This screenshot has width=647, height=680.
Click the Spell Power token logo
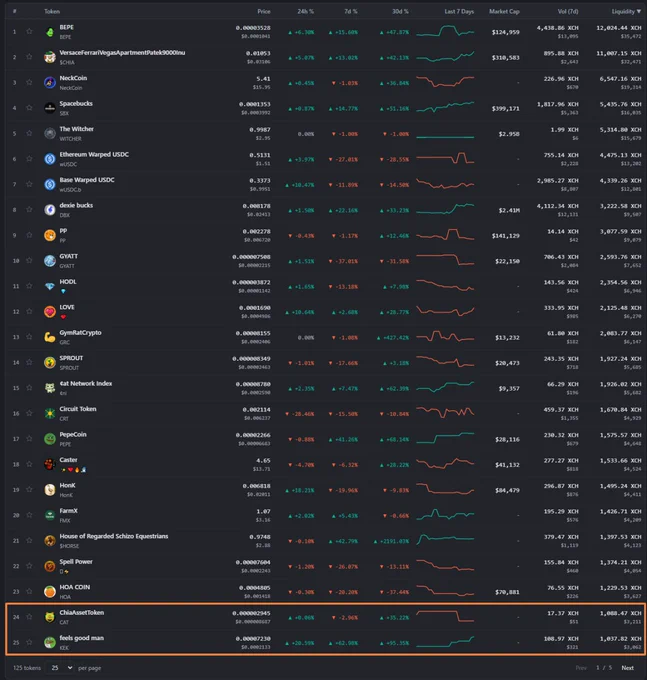[50, 566]
